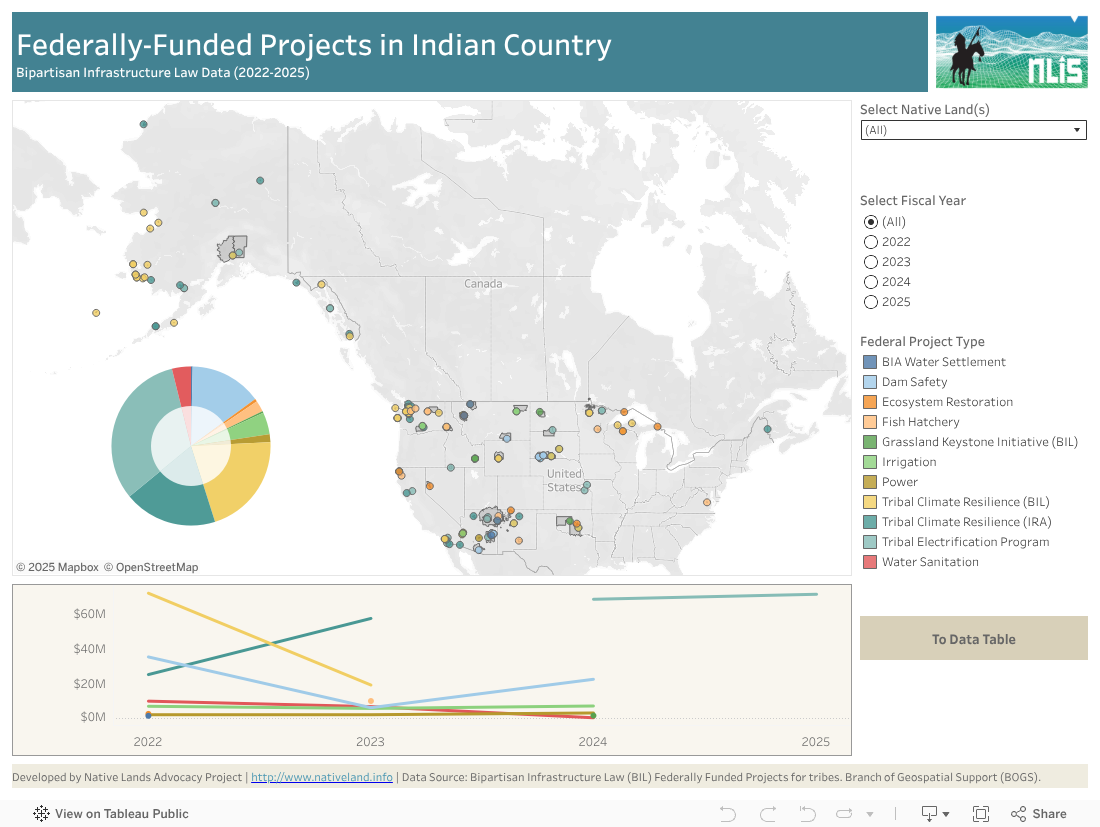The width and height of the screenshot is (1100, 827).
Task: Select the 2024 fiscal year option
Action: 871,282
